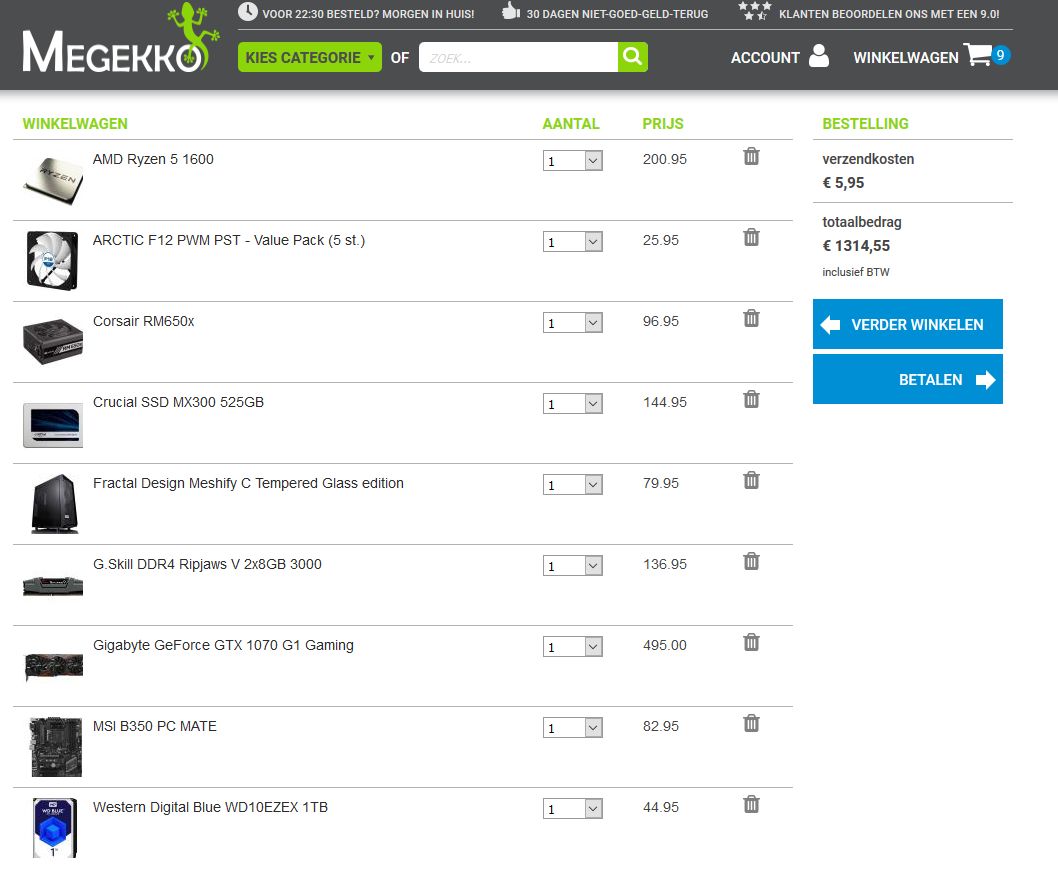Change quantity of Gigabyte GeForce GTX 1070
The width and height of the screenshot is (1058, 884).
(x=572, y=646)
